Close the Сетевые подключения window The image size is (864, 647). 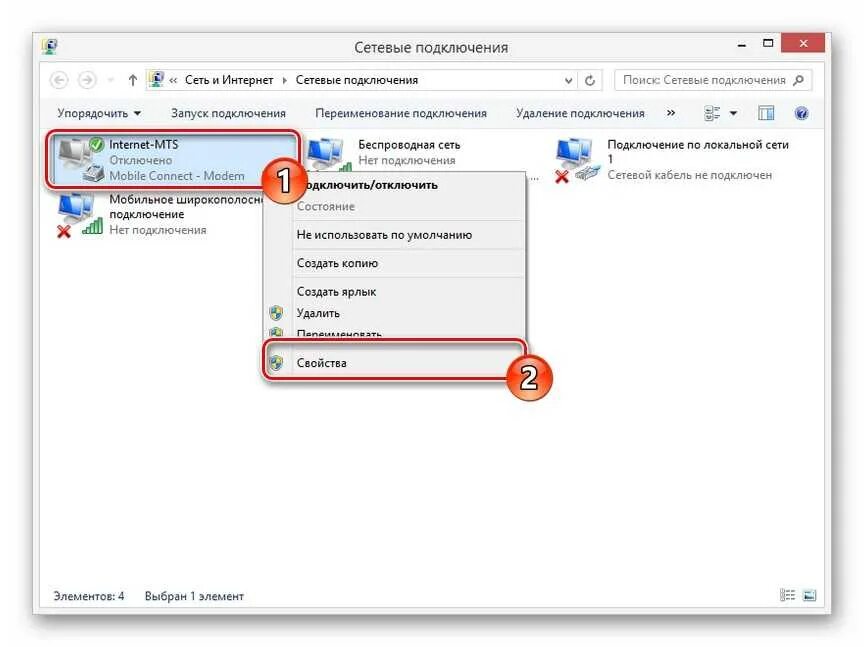click(x=803, y=44)
